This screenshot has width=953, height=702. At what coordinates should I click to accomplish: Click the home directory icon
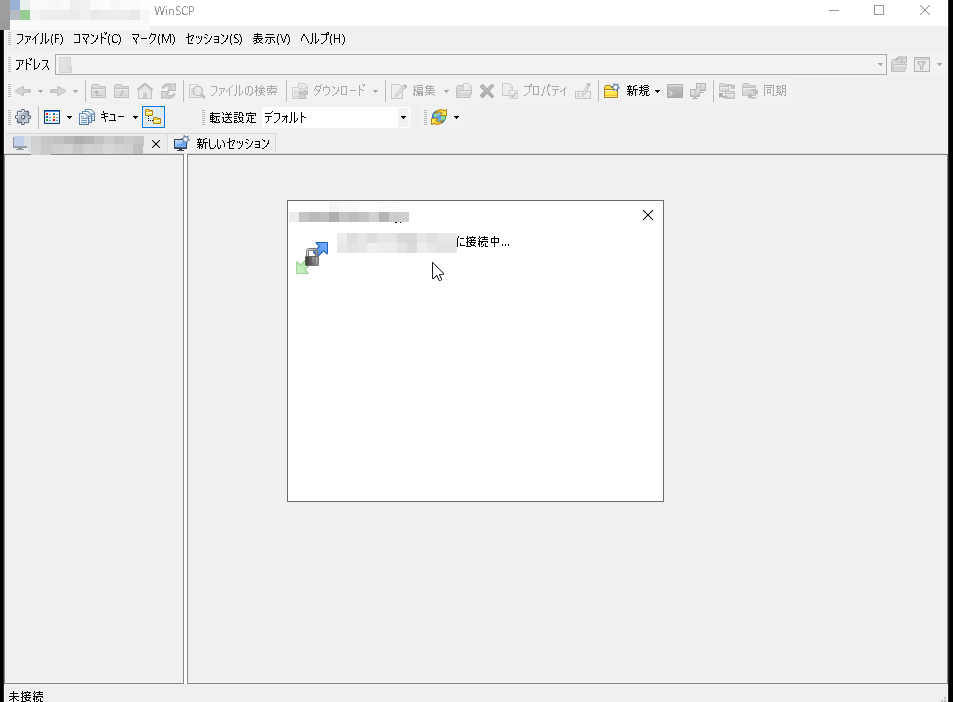pos(145,91)
